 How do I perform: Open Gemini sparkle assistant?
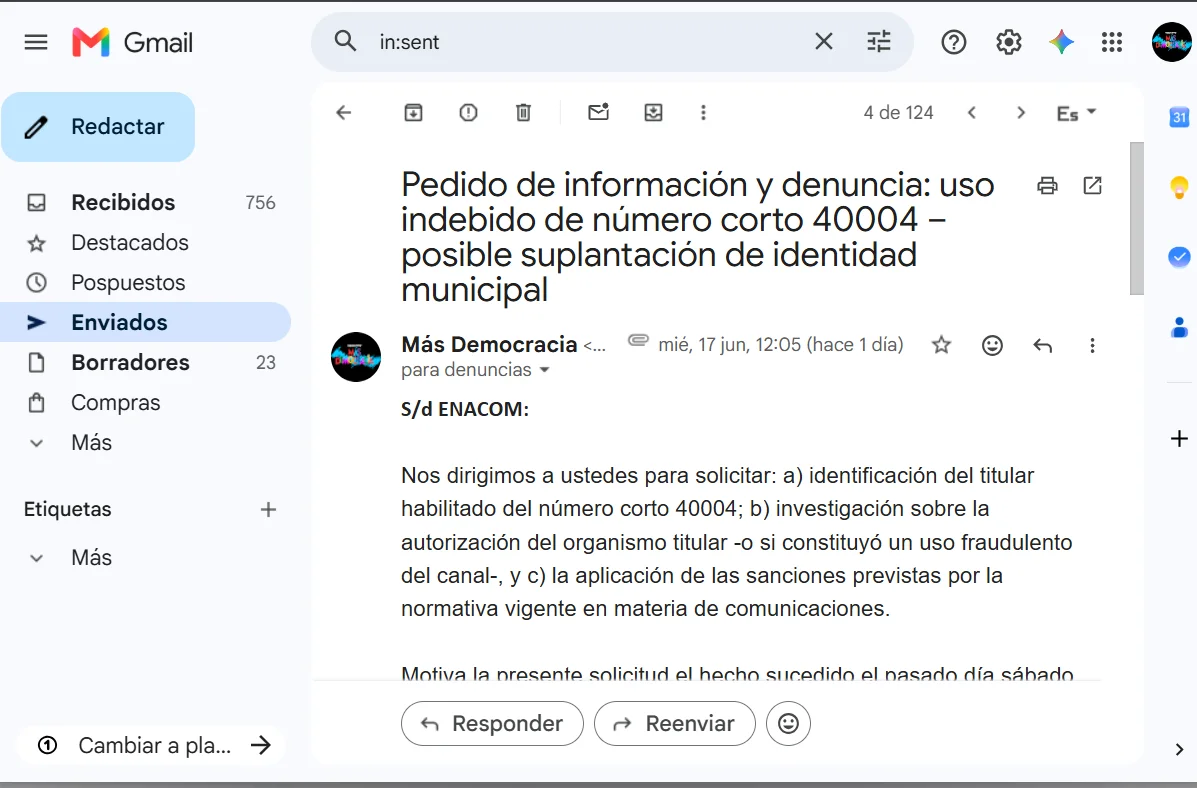[x=1061, y=42]
